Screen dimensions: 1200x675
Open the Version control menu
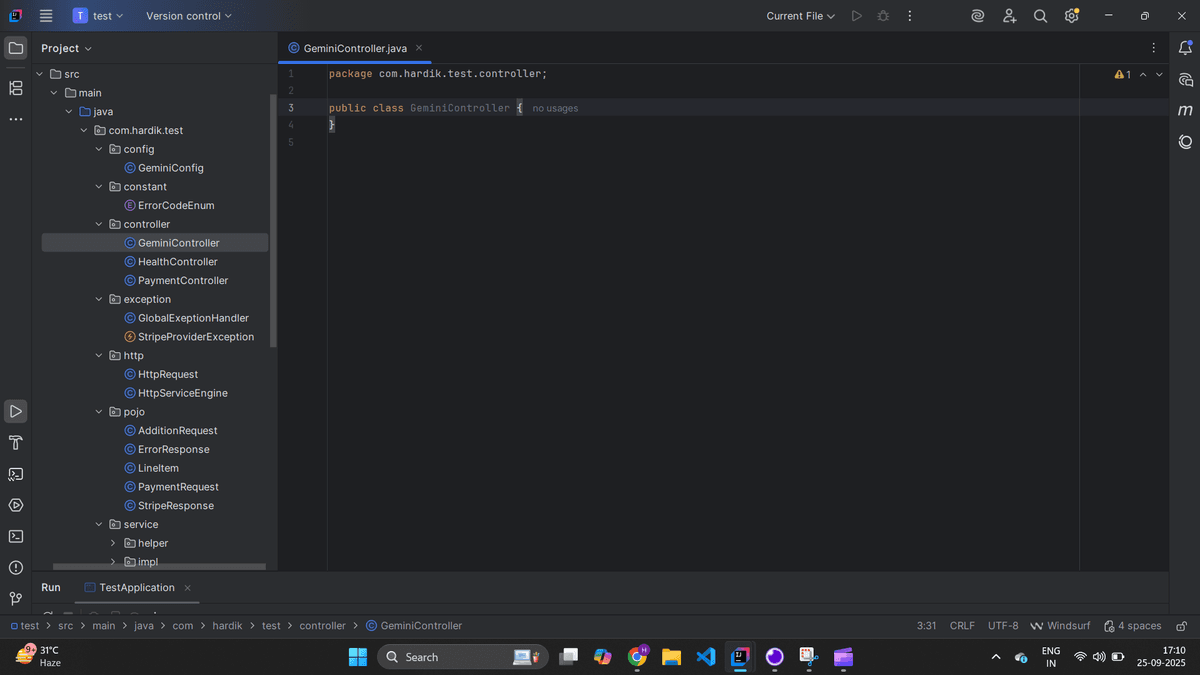pyautogui.click(x=188, y=16)
